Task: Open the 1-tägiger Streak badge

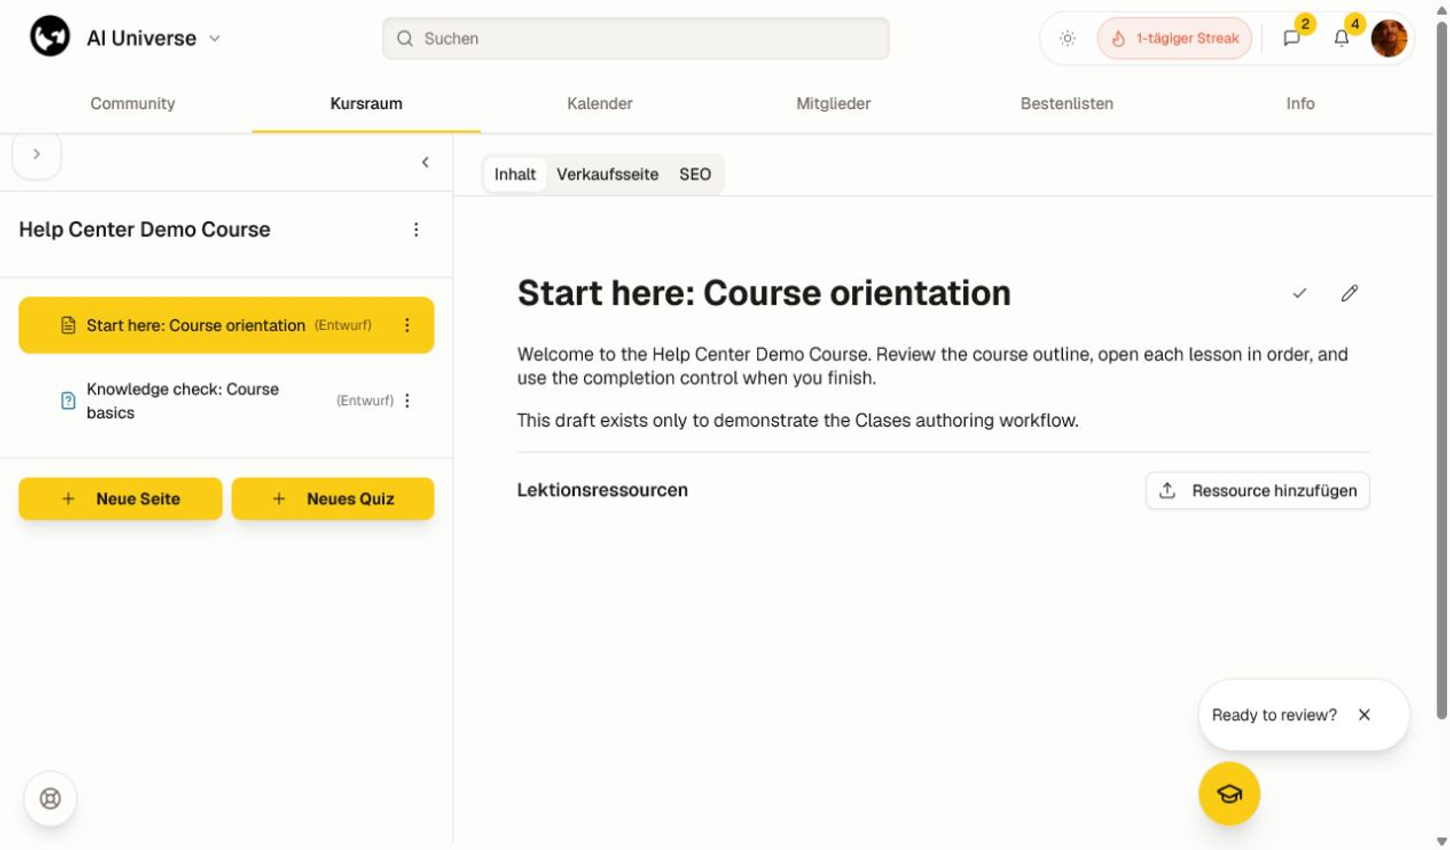Action: tap(1175, 38)
